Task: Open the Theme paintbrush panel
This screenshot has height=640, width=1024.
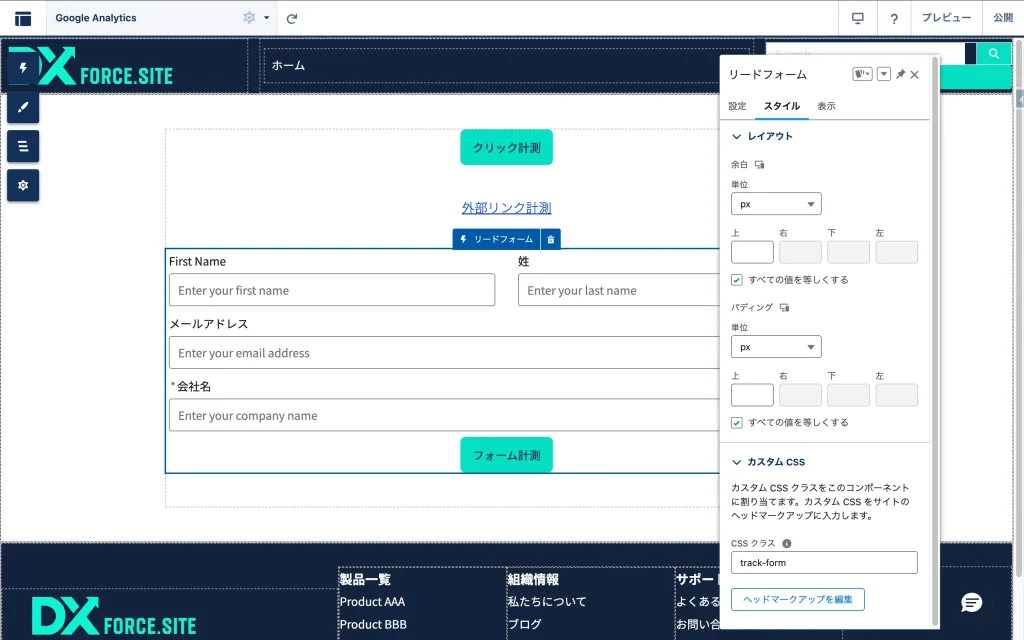Action: (23, 107)
